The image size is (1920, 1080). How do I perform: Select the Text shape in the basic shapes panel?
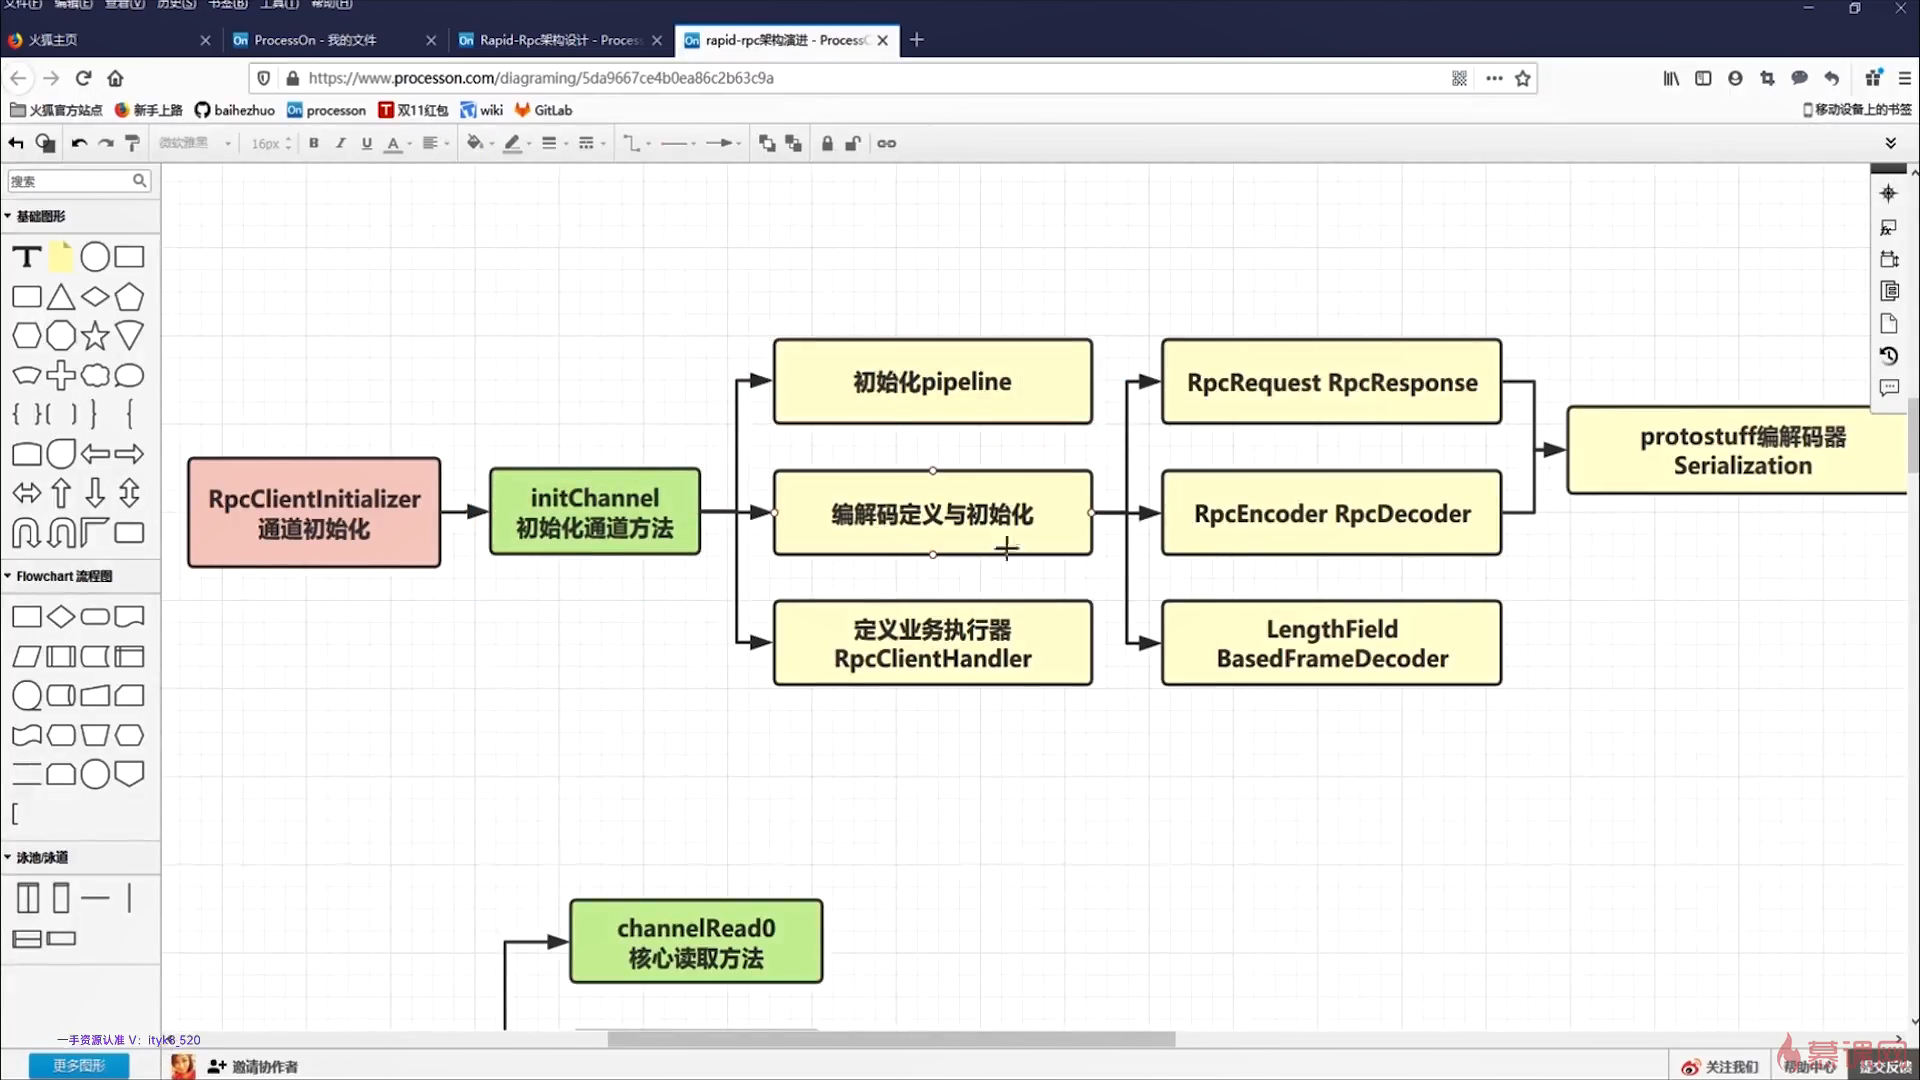[27, 257]
